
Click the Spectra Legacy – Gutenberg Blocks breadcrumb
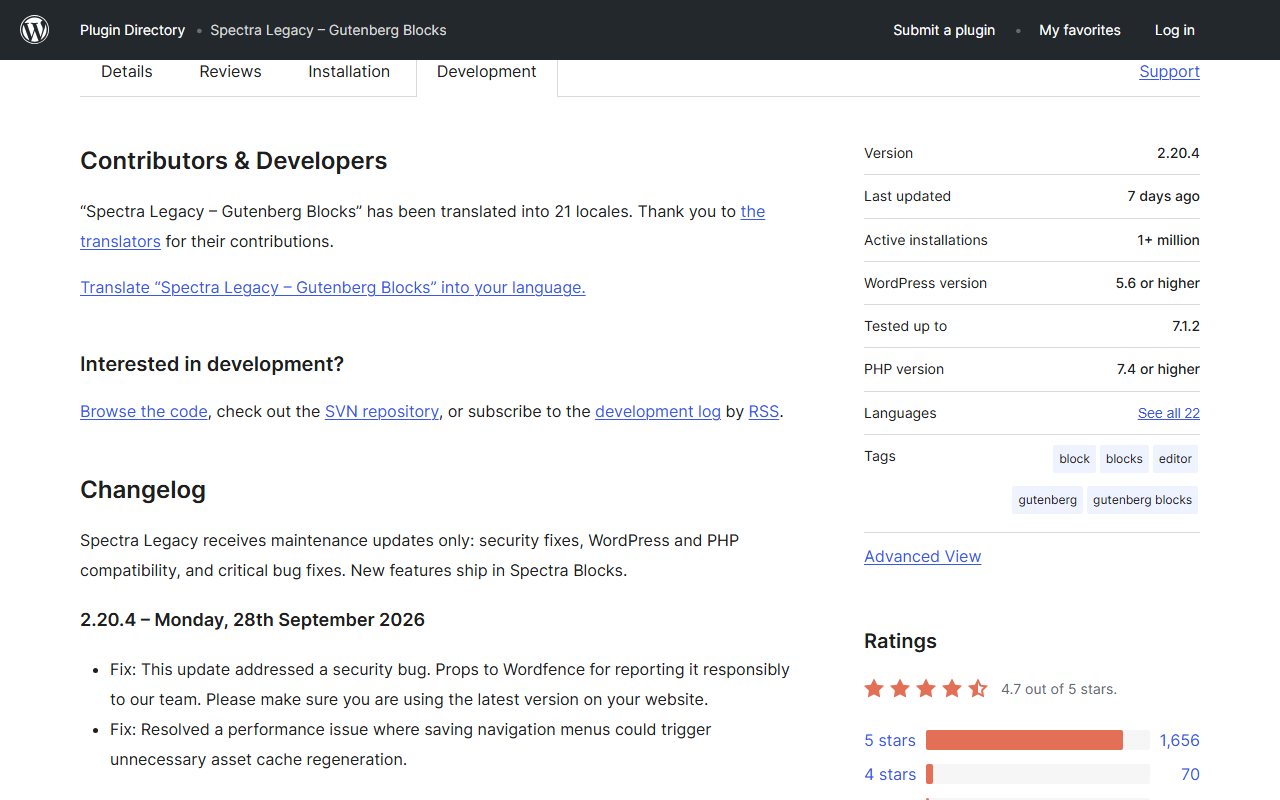[x=328, y=30]
